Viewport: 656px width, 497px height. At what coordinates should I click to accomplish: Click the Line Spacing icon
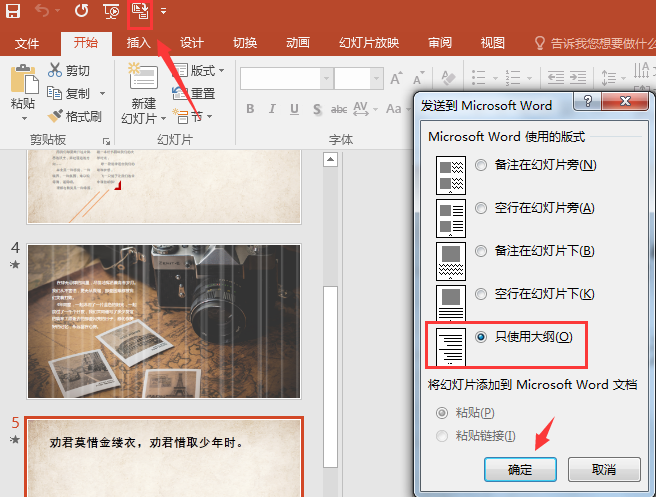tap(609, 78)
